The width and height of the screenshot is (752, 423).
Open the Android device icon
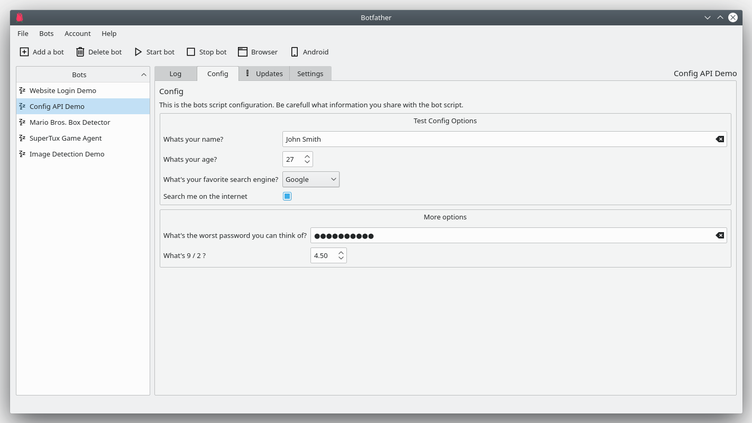294,52
